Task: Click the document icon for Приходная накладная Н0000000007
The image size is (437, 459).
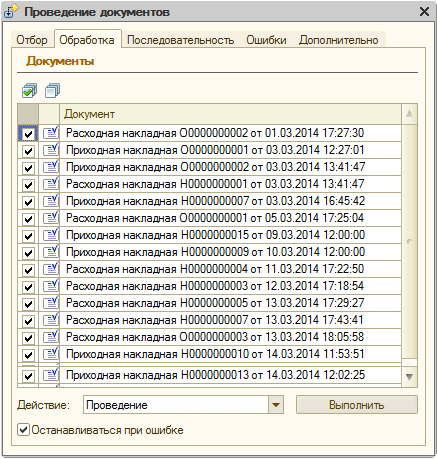Action: pyautogui.click(x=51, y=201)
